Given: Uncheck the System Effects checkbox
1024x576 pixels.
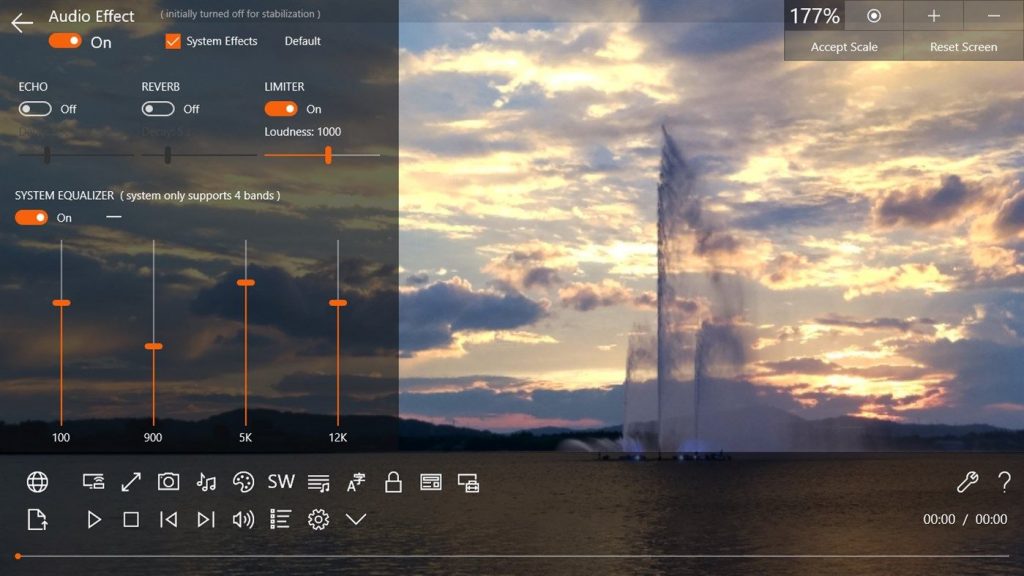Looking at the screenshot, I should point(172,41).
